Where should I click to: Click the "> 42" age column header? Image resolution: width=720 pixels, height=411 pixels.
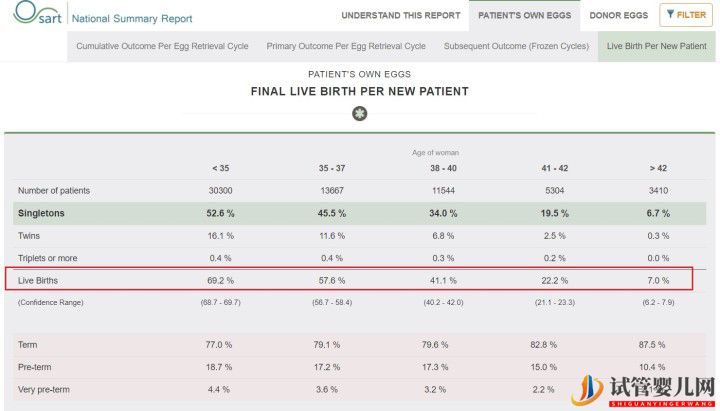point(657,168)
